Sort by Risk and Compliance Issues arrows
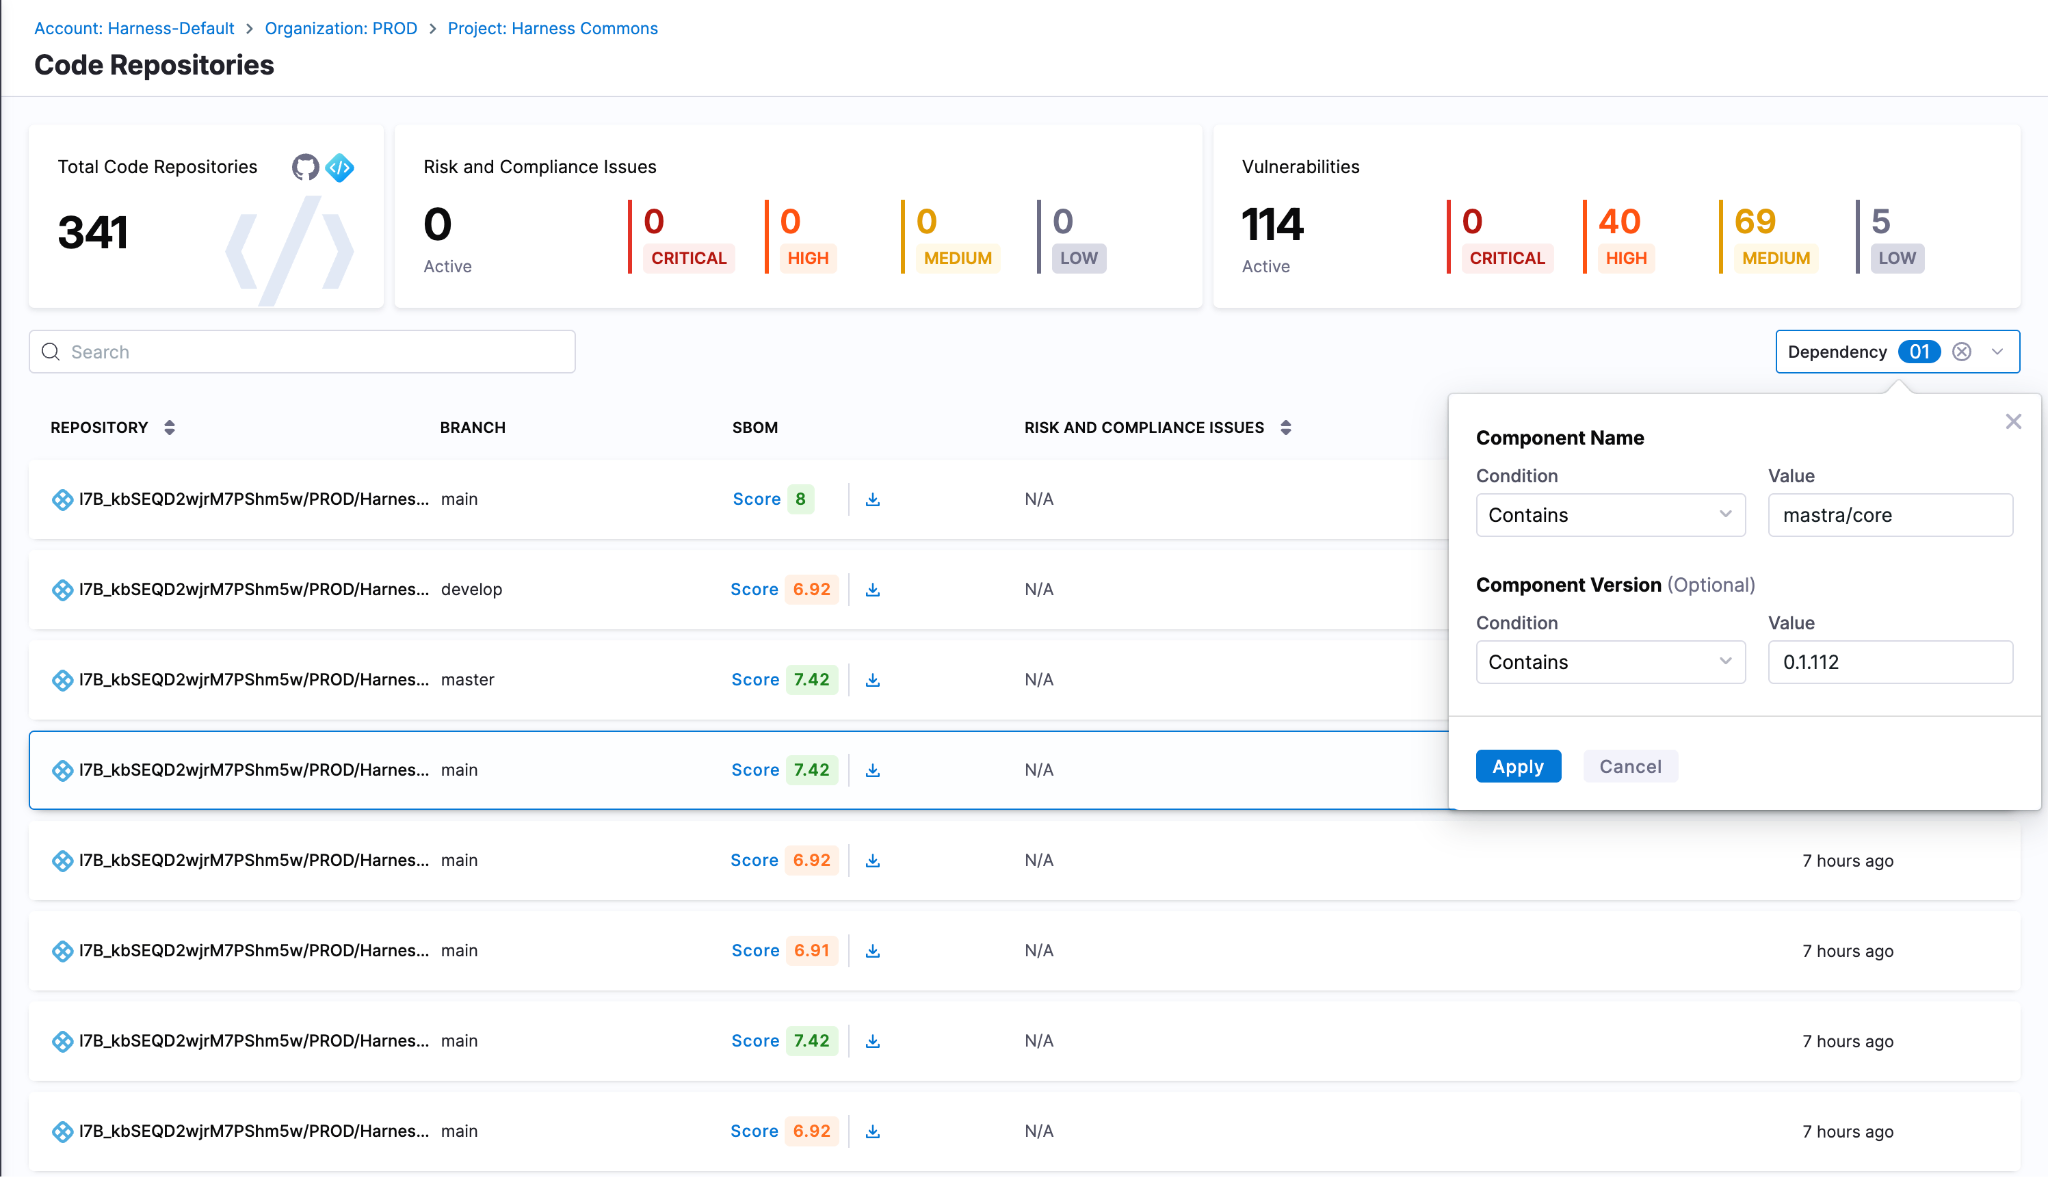 1286,427
